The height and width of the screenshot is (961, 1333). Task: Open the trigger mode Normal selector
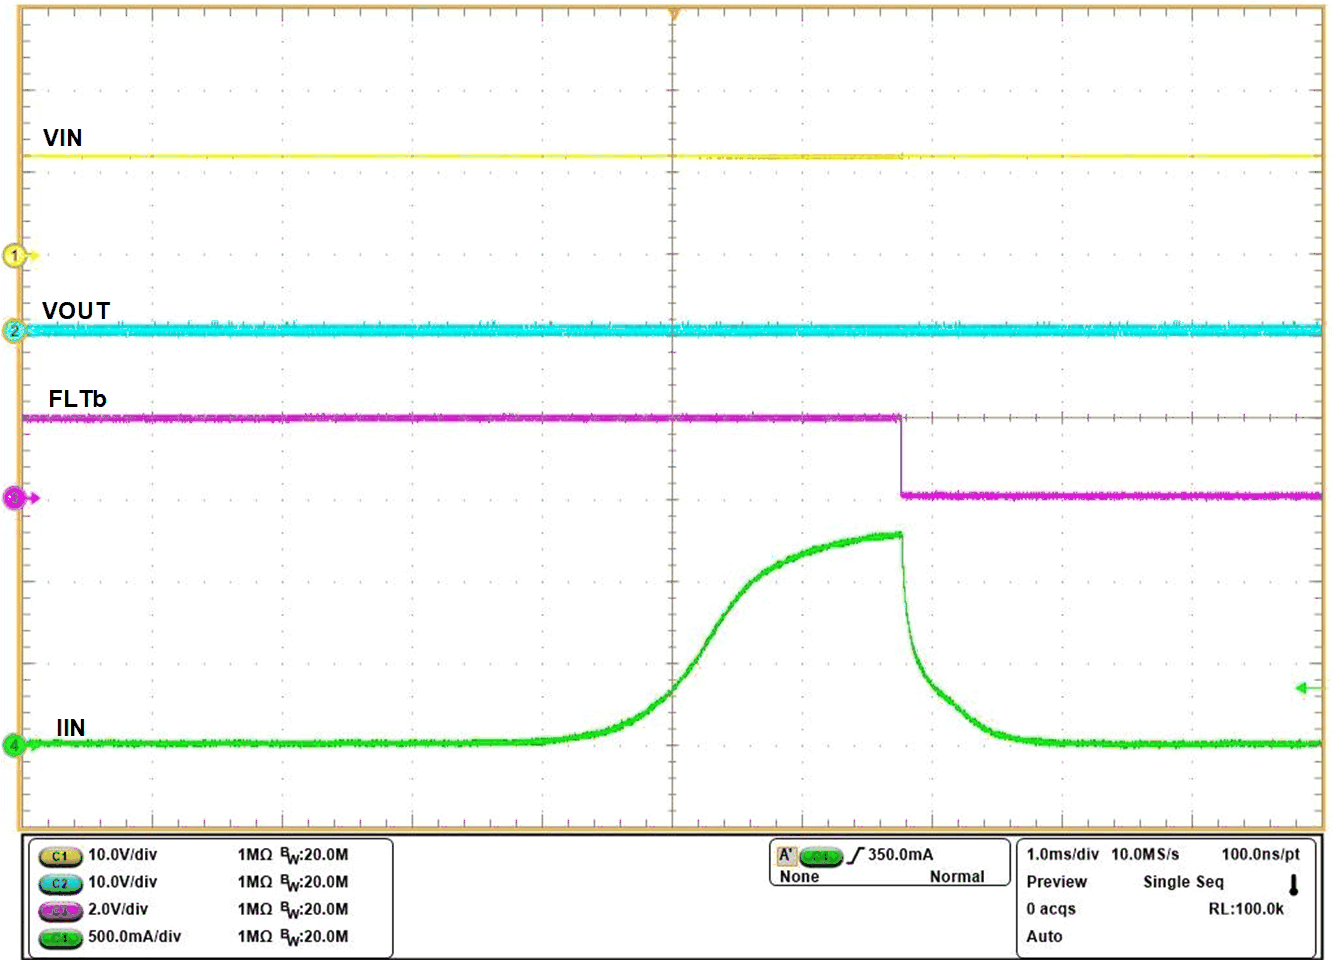point(958,876)
